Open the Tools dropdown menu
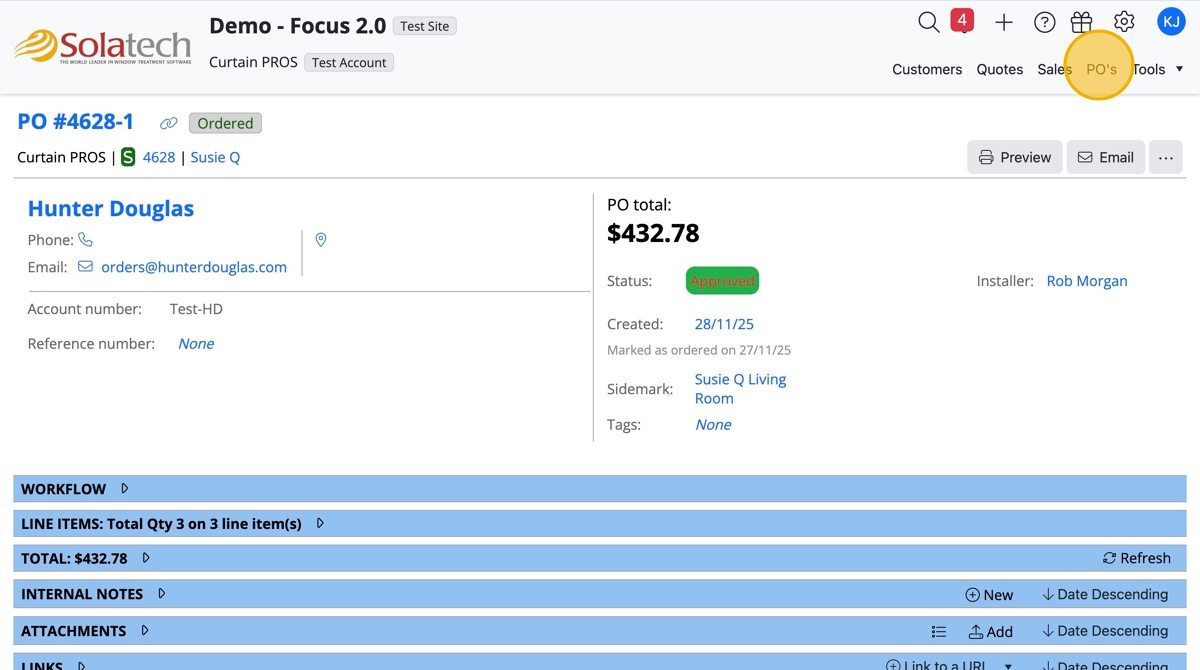This screenshot has height=670, width=1200. click(1158, 69)
